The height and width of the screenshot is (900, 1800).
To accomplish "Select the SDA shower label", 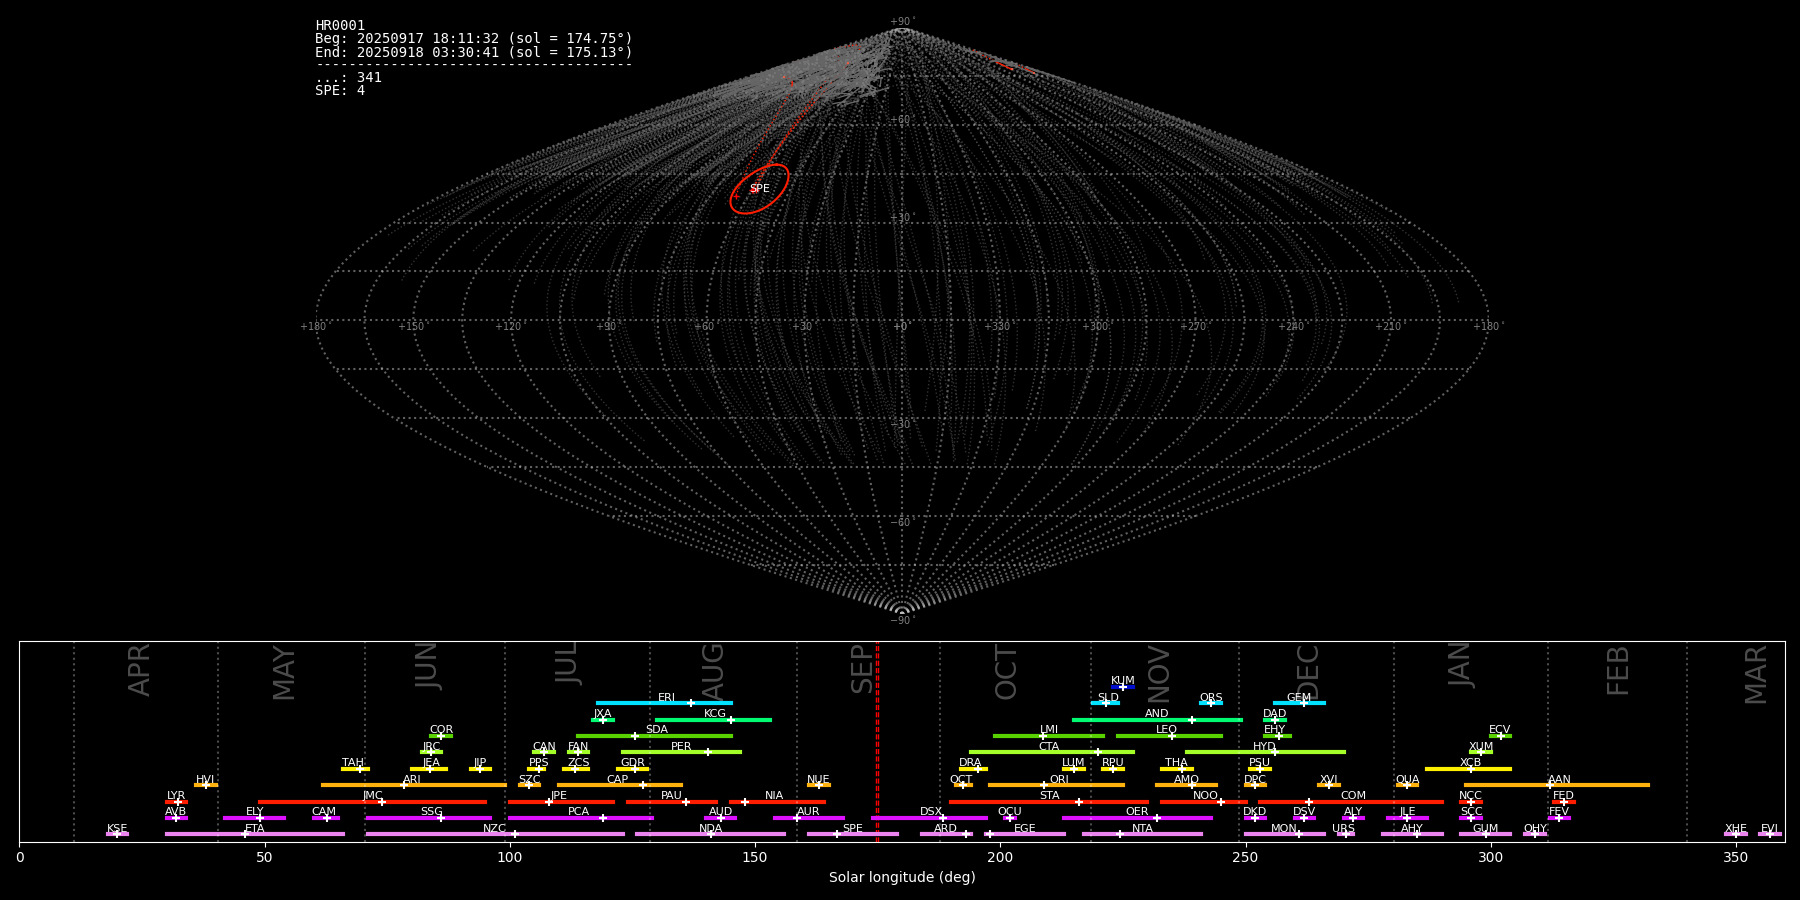I will [x=656, y=729].
